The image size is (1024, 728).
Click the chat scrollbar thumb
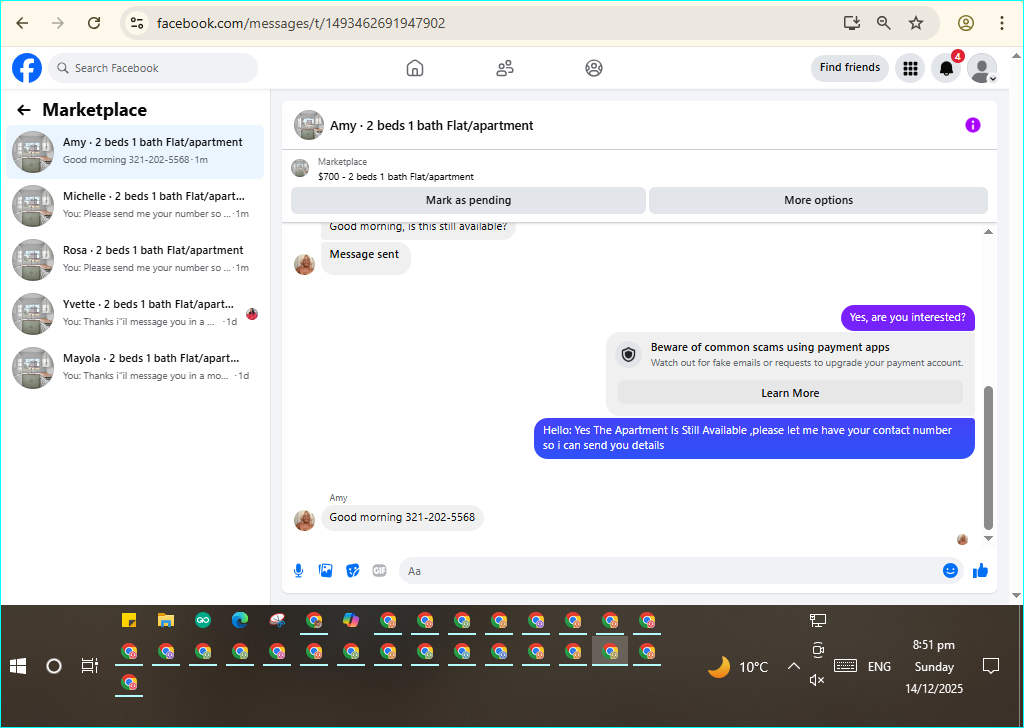pyautogui.click(x=988, y=458)
